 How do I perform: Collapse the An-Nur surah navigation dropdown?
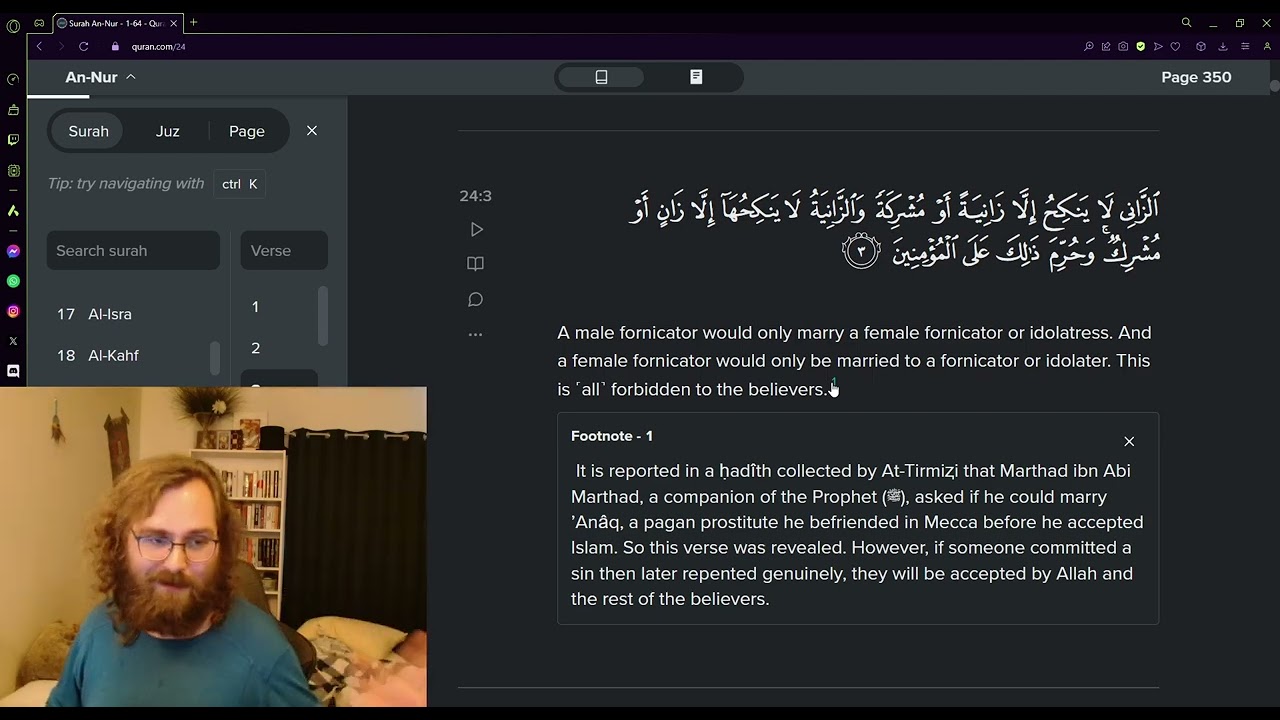[101, 77]
